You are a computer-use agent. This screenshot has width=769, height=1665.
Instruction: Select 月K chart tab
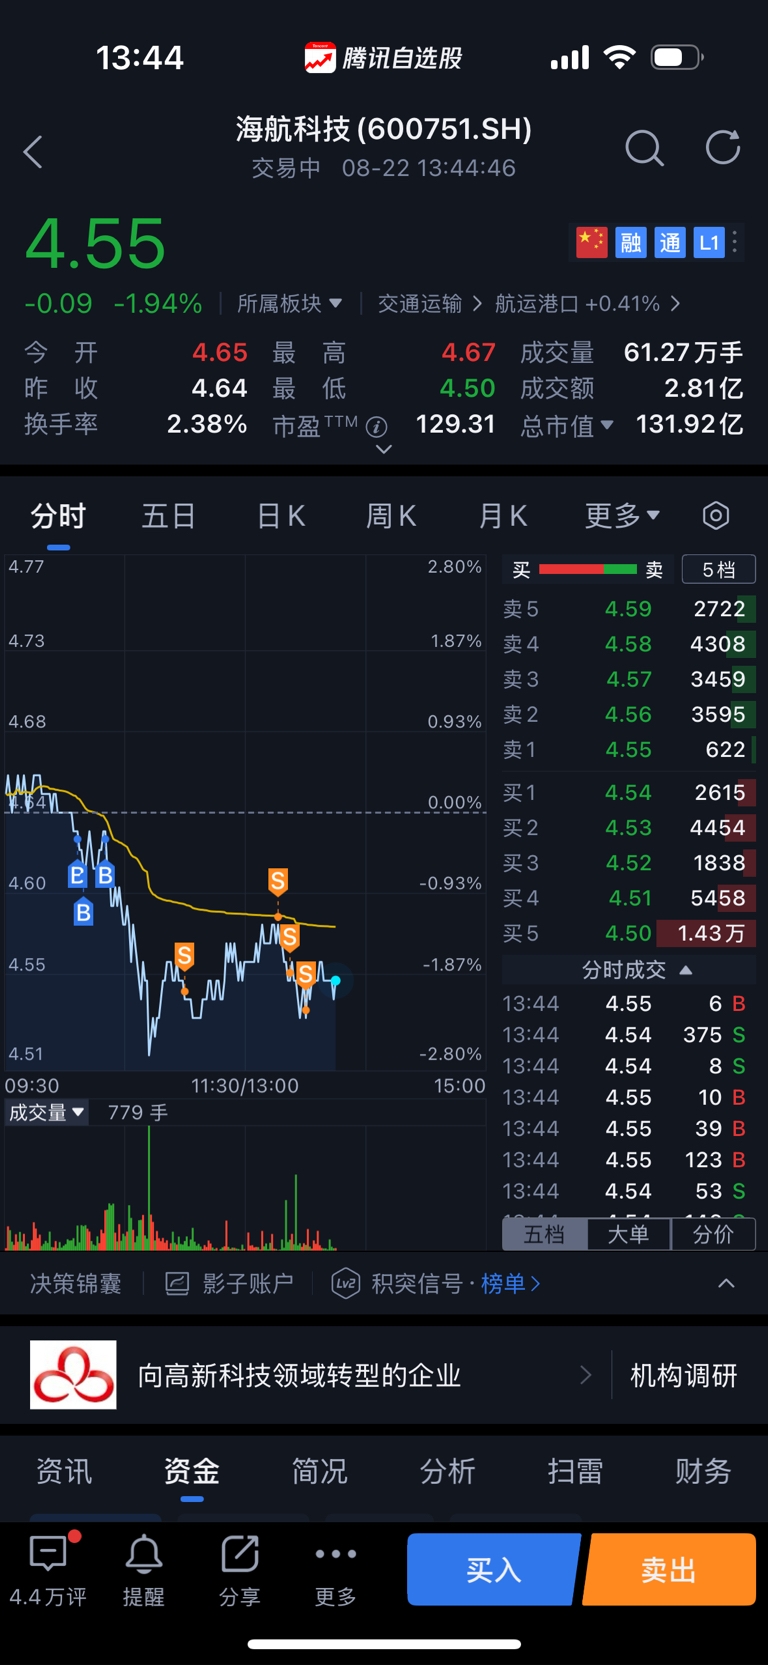[503, 516]
